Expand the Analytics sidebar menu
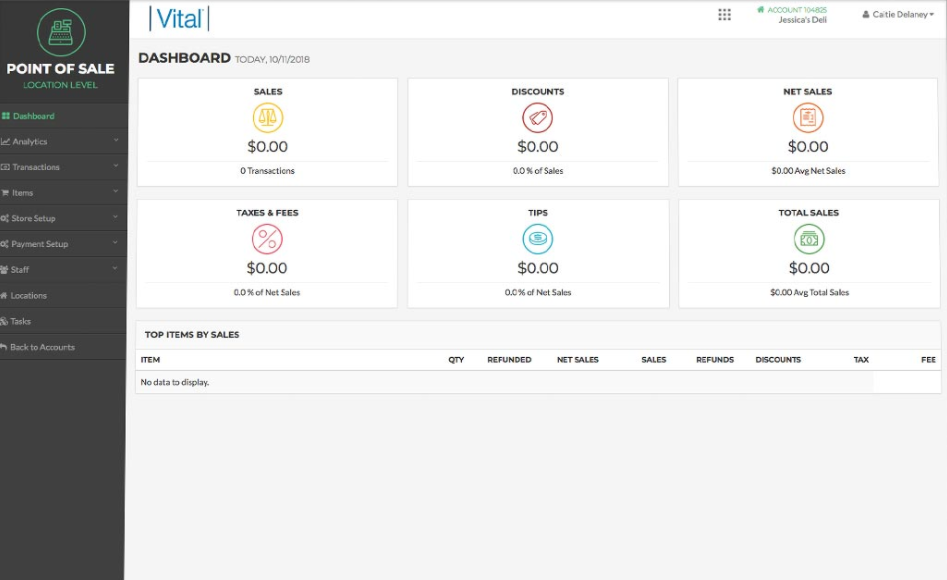Image resolution: width=947 pixels, height=580 pixels. pos(62,142)
